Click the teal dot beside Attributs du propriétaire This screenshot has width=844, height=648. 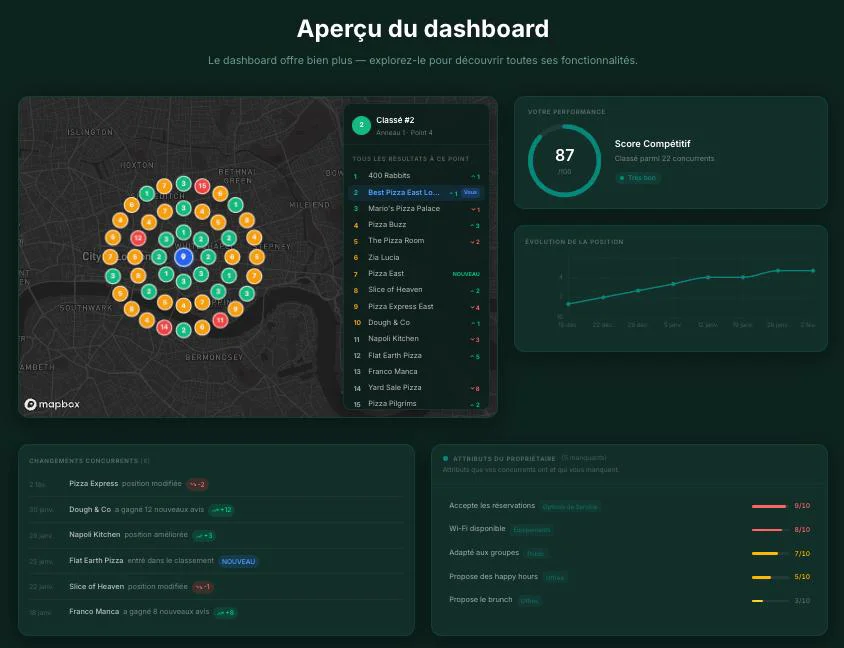pos(443,458)
